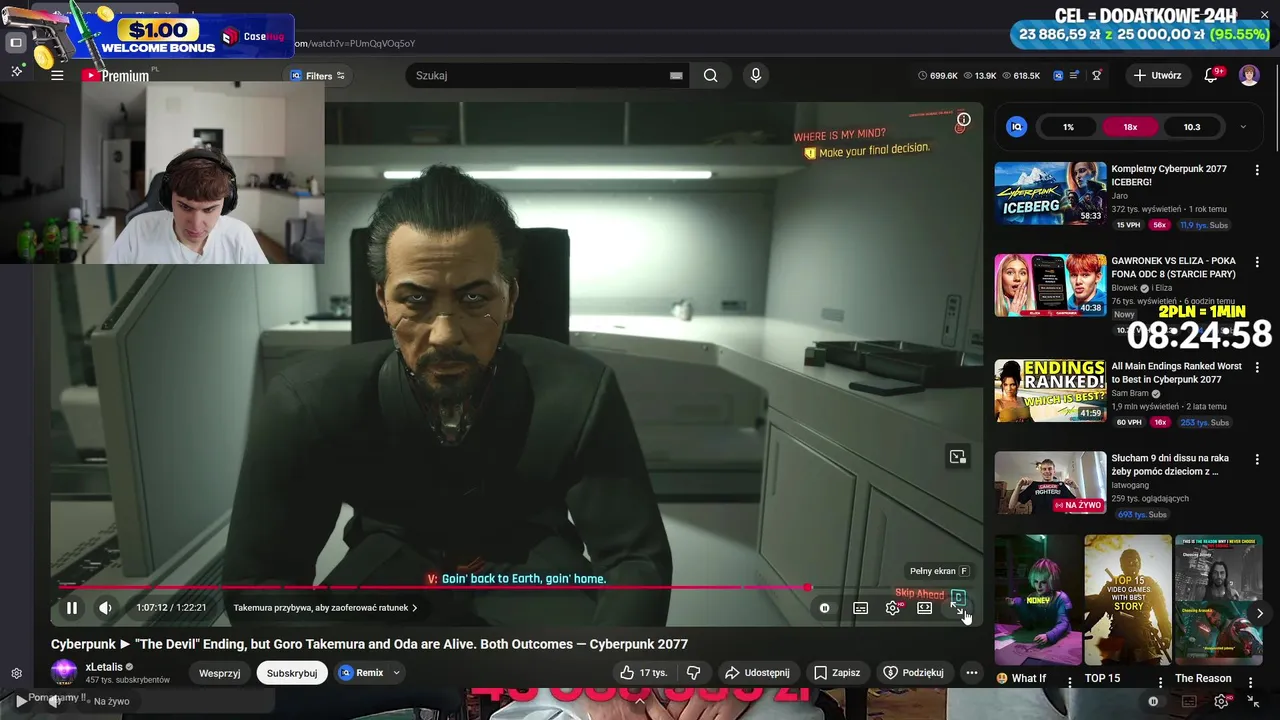Go to YouTube Premium home logo
The width and height of the screenshot is (1280, 720).
pyautogui.click(x=116, y=76)
